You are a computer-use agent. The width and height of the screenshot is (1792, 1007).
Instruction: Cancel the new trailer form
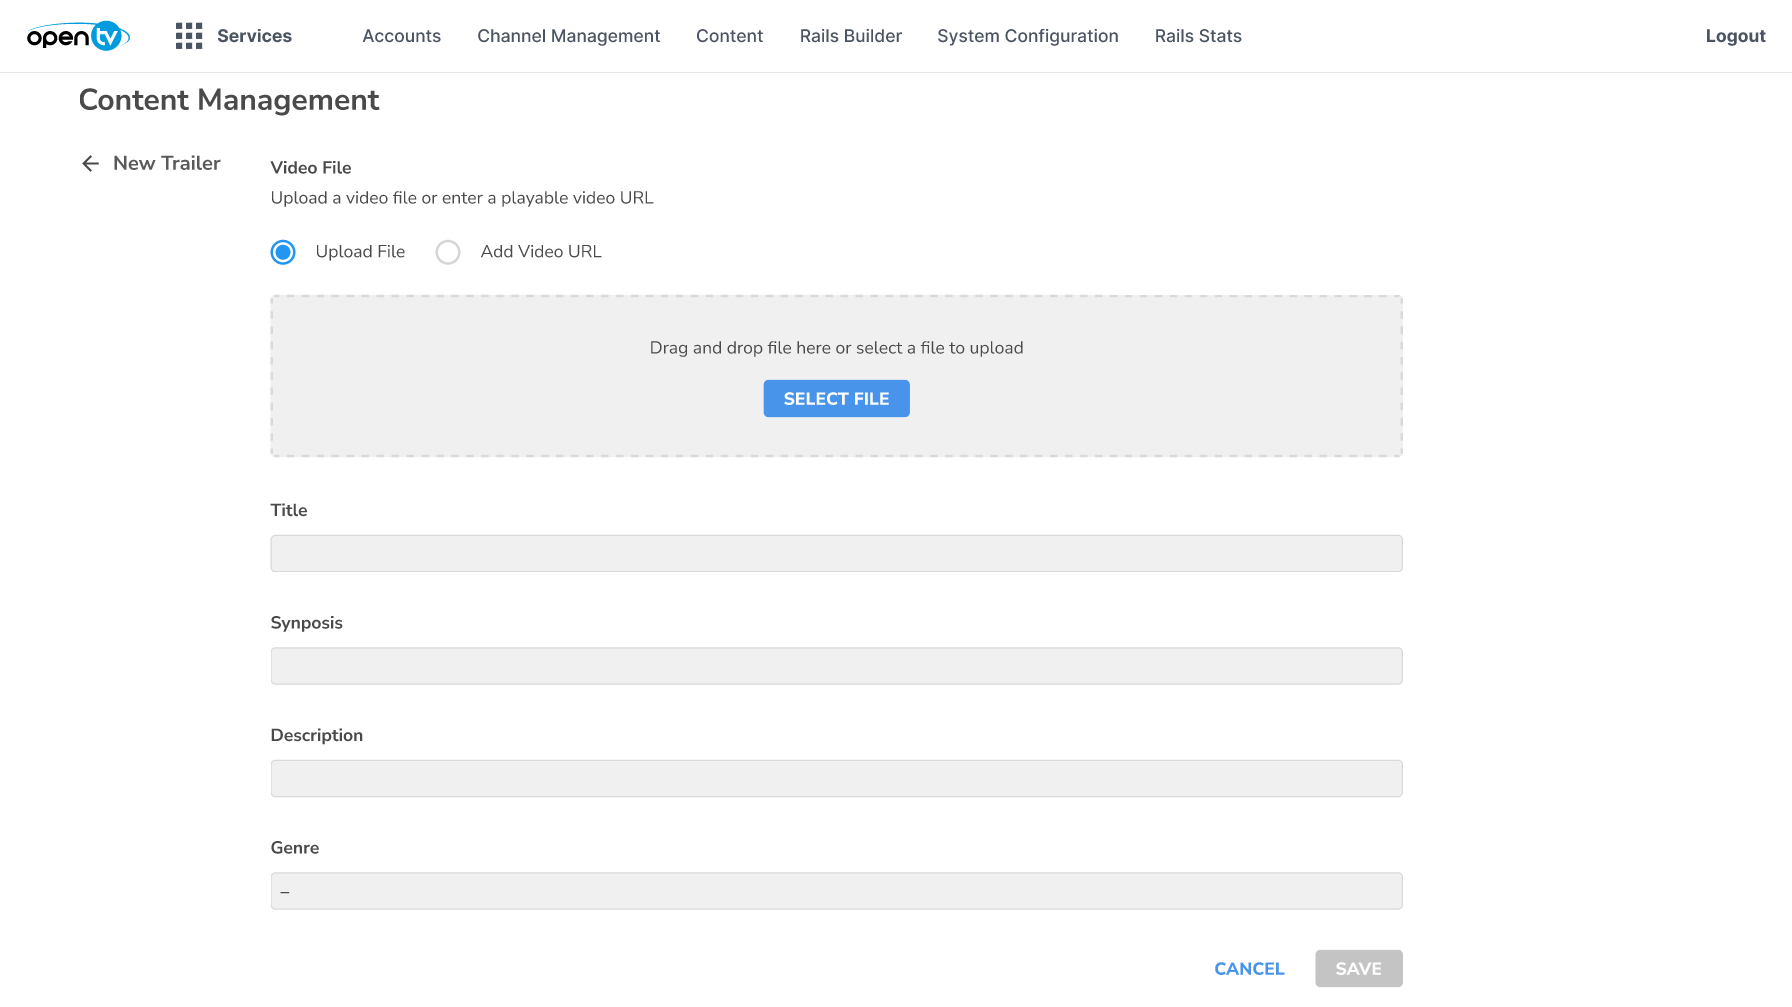point(1249,968)
